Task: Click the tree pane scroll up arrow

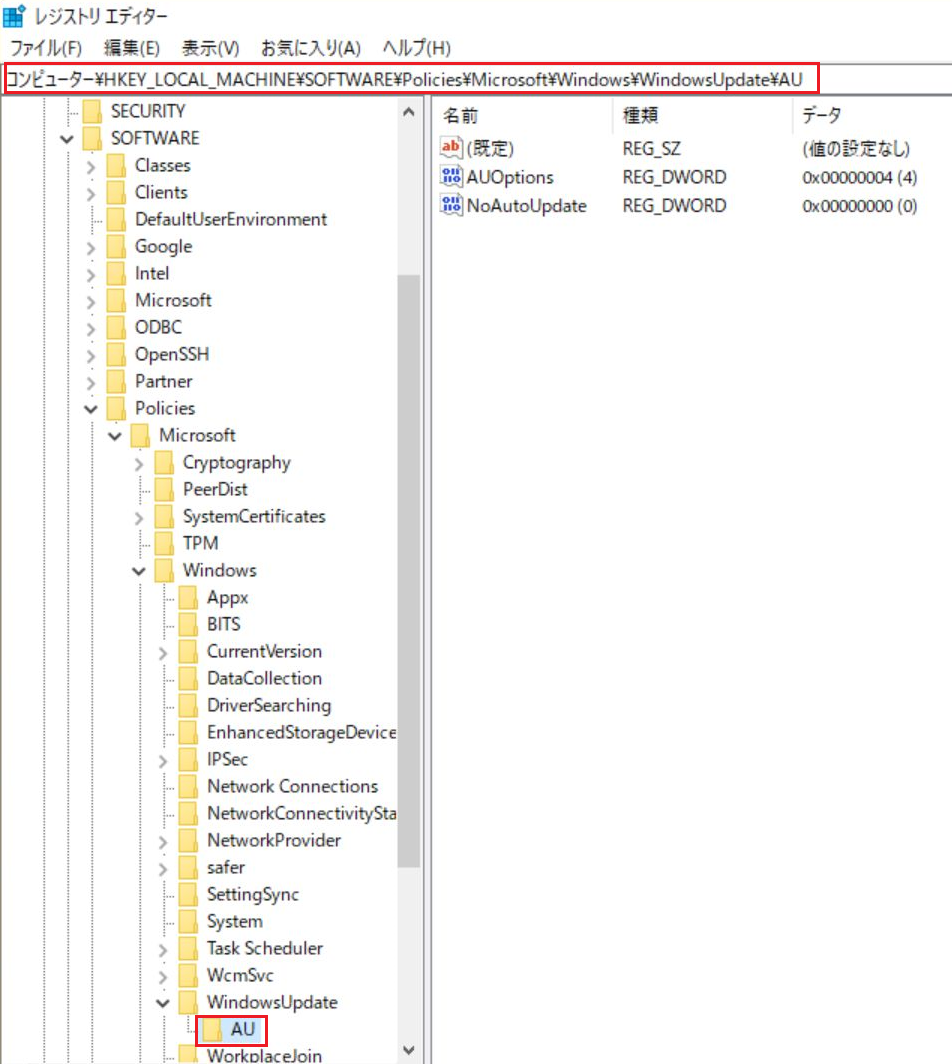Action: click(x=408, y=112)
